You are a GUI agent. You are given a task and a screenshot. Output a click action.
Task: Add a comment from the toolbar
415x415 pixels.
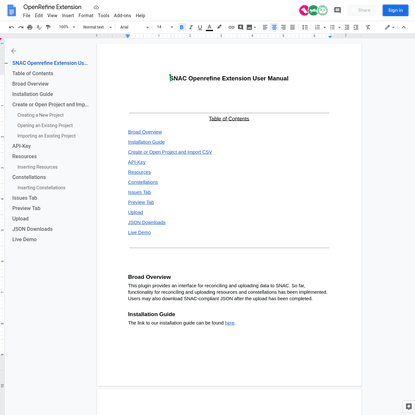tap(240, 27)
